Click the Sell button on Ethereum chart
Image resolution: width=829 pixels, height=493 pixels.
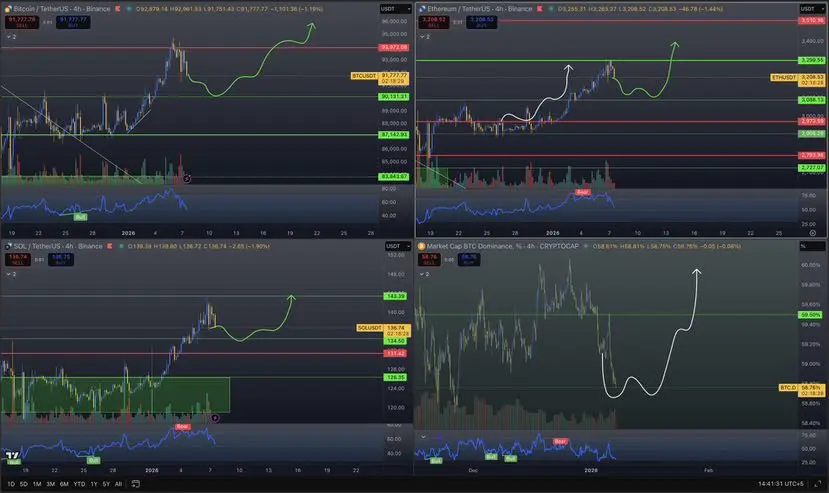434,22
